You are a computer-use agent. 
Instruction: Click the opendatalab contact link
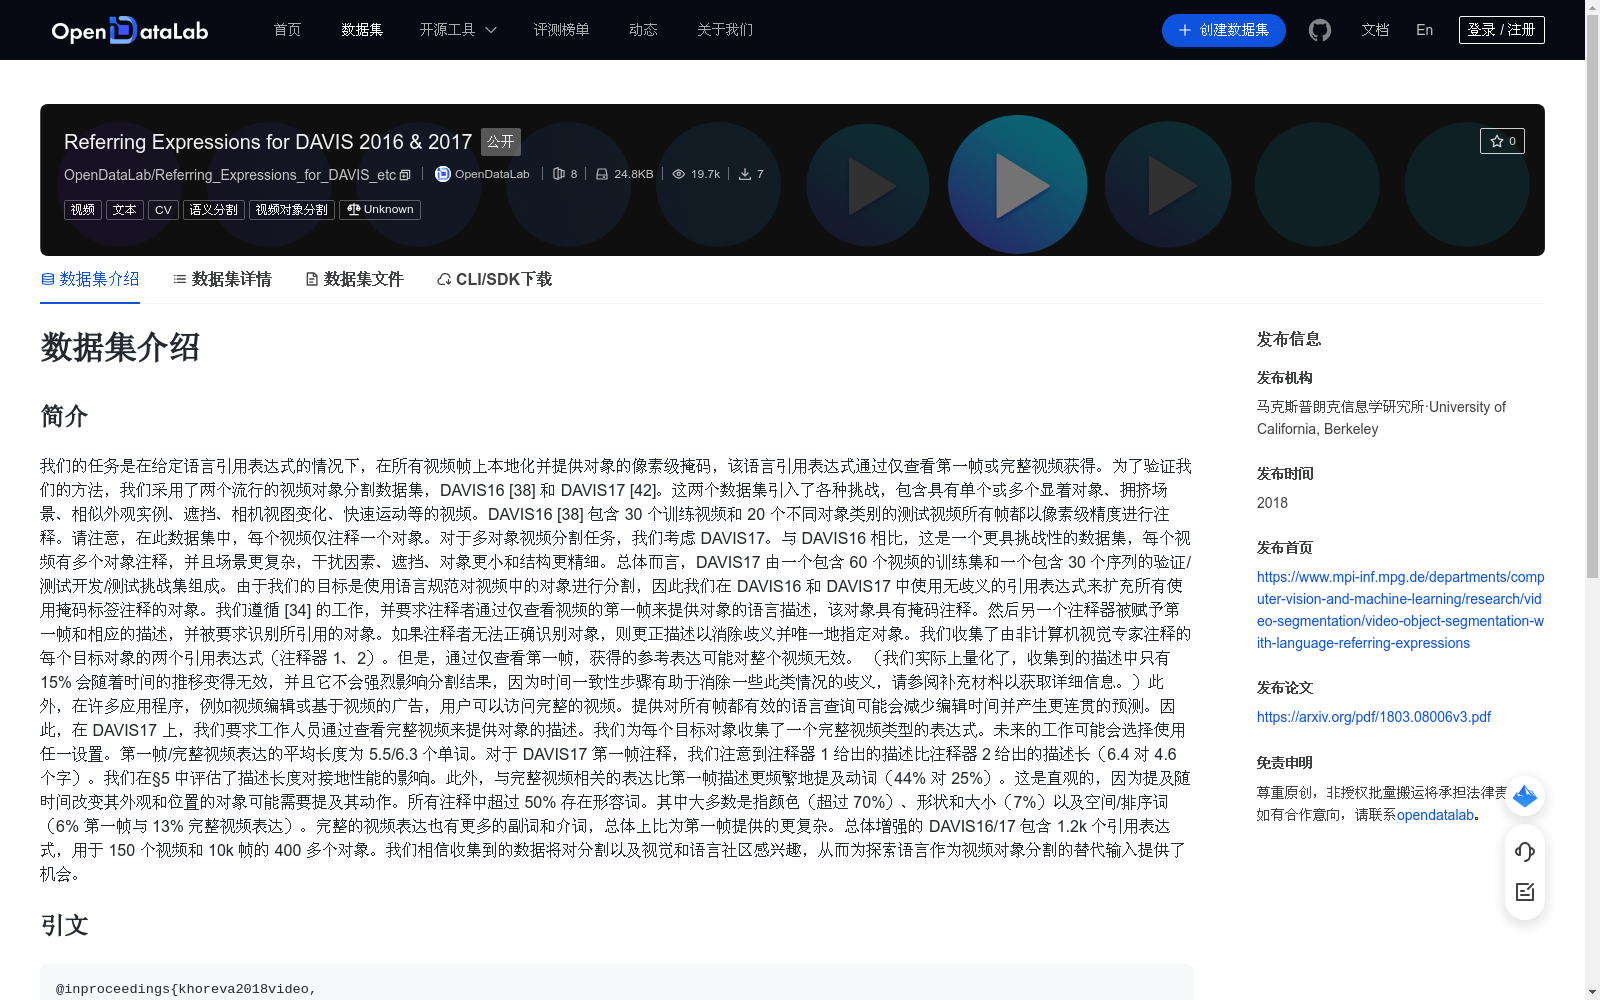pos(1435,815)
